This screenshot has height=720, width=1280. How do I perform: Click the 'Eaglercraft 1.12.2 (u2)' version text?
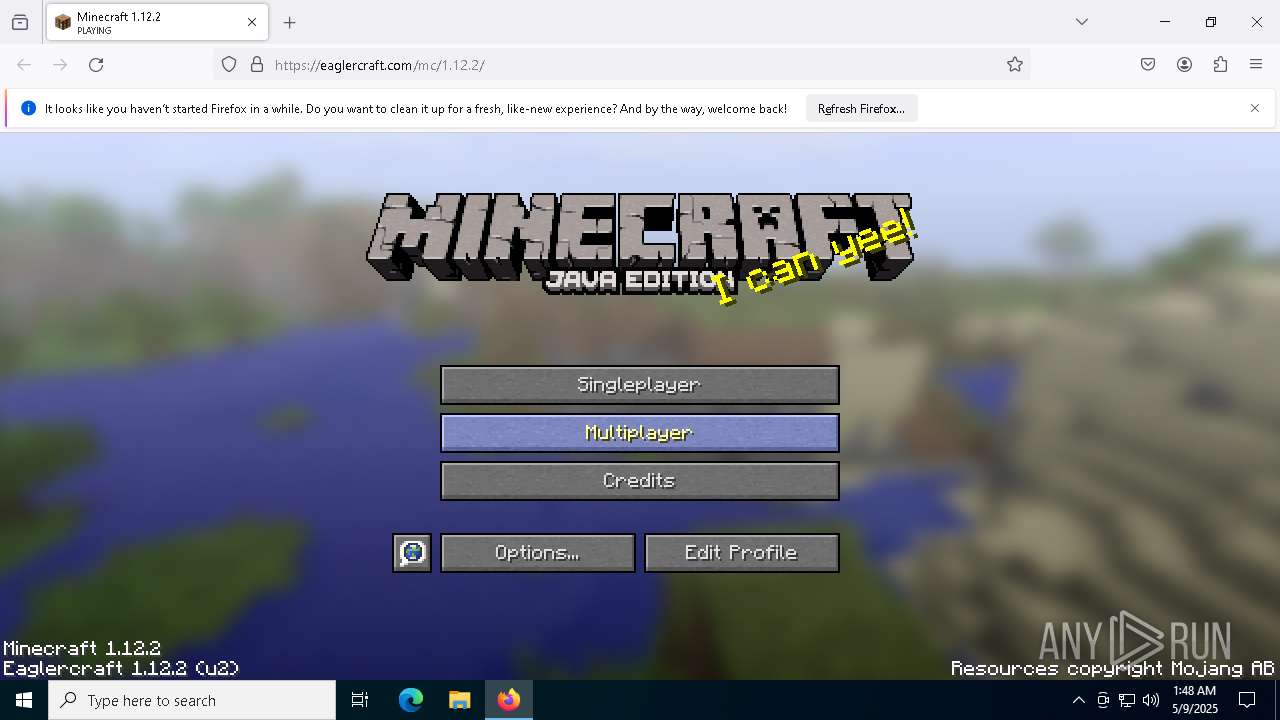click(121, 668)
